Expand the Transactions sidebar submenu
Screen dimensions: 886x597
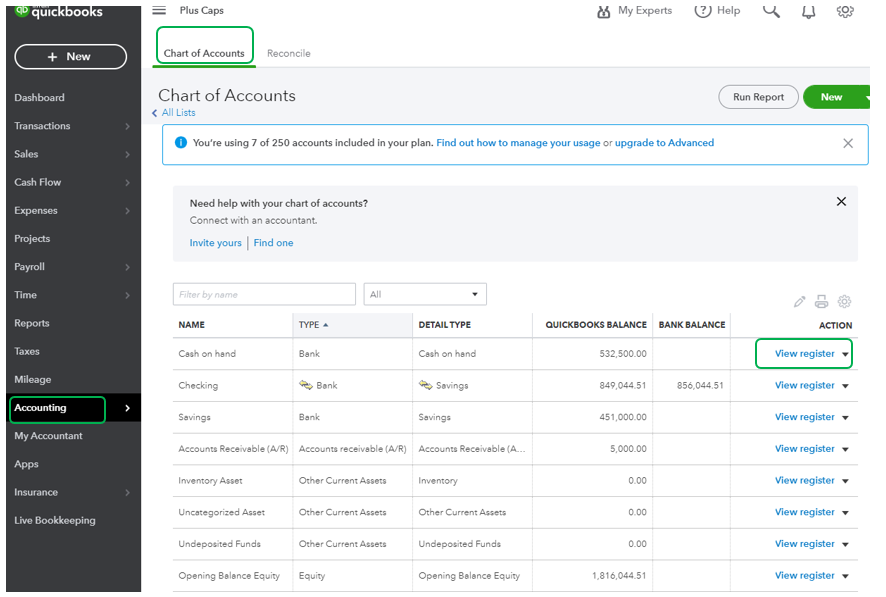click(128, 126)
